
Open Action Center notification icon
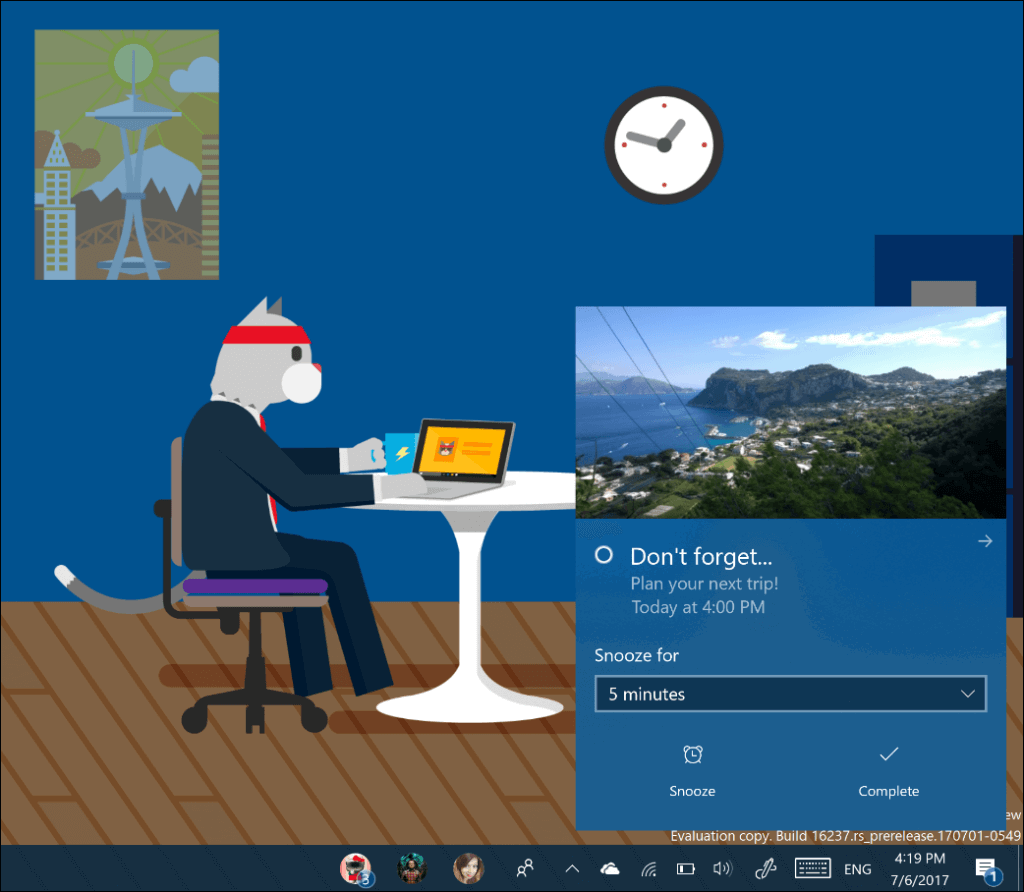click(988, 868)
